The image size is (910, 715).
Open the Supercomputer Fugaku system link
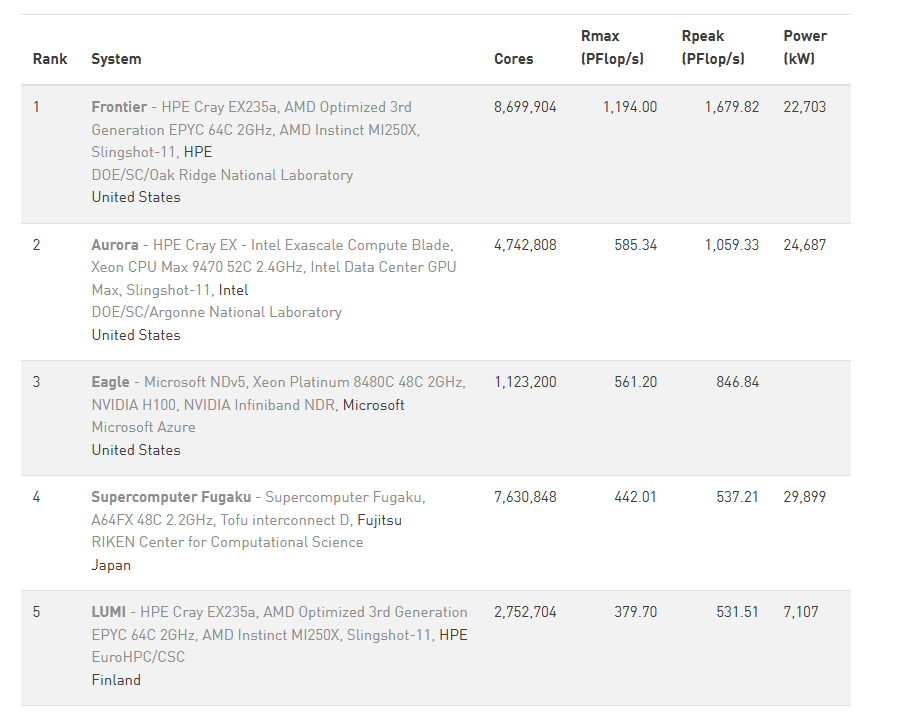tap(171, 497)
